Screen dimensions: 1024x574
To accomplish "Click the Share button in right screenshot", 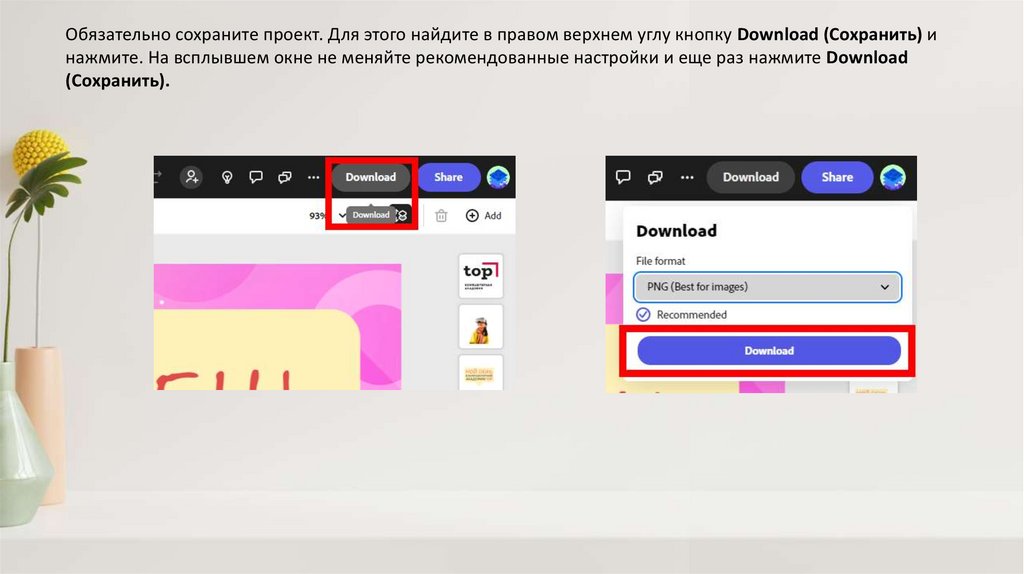I will point(837,177).
